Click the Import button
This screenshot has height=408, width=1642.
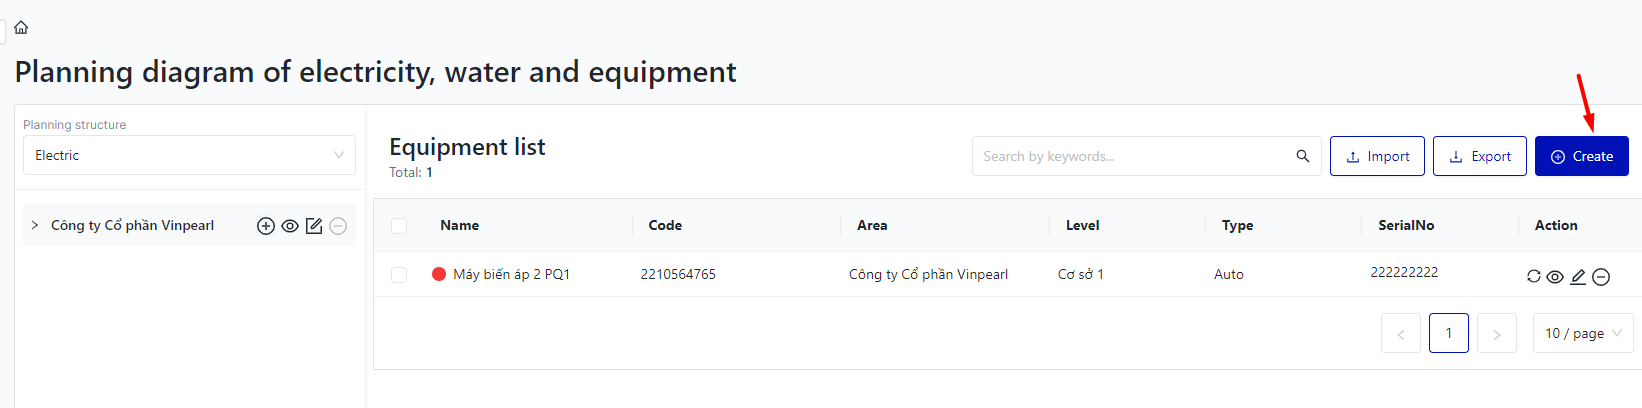[x=1377, y=156]
